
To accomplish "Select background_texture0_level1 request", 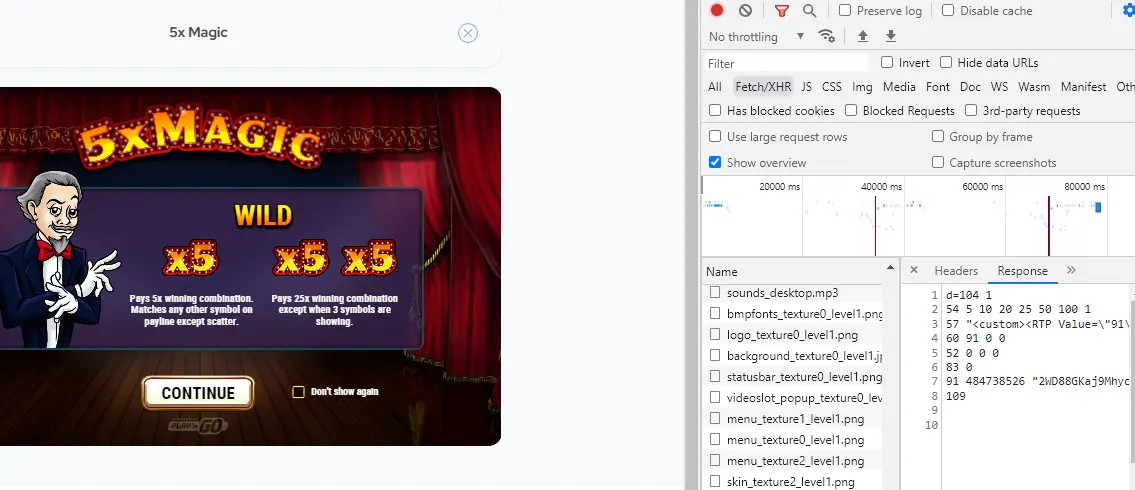I will pos(792,356).
